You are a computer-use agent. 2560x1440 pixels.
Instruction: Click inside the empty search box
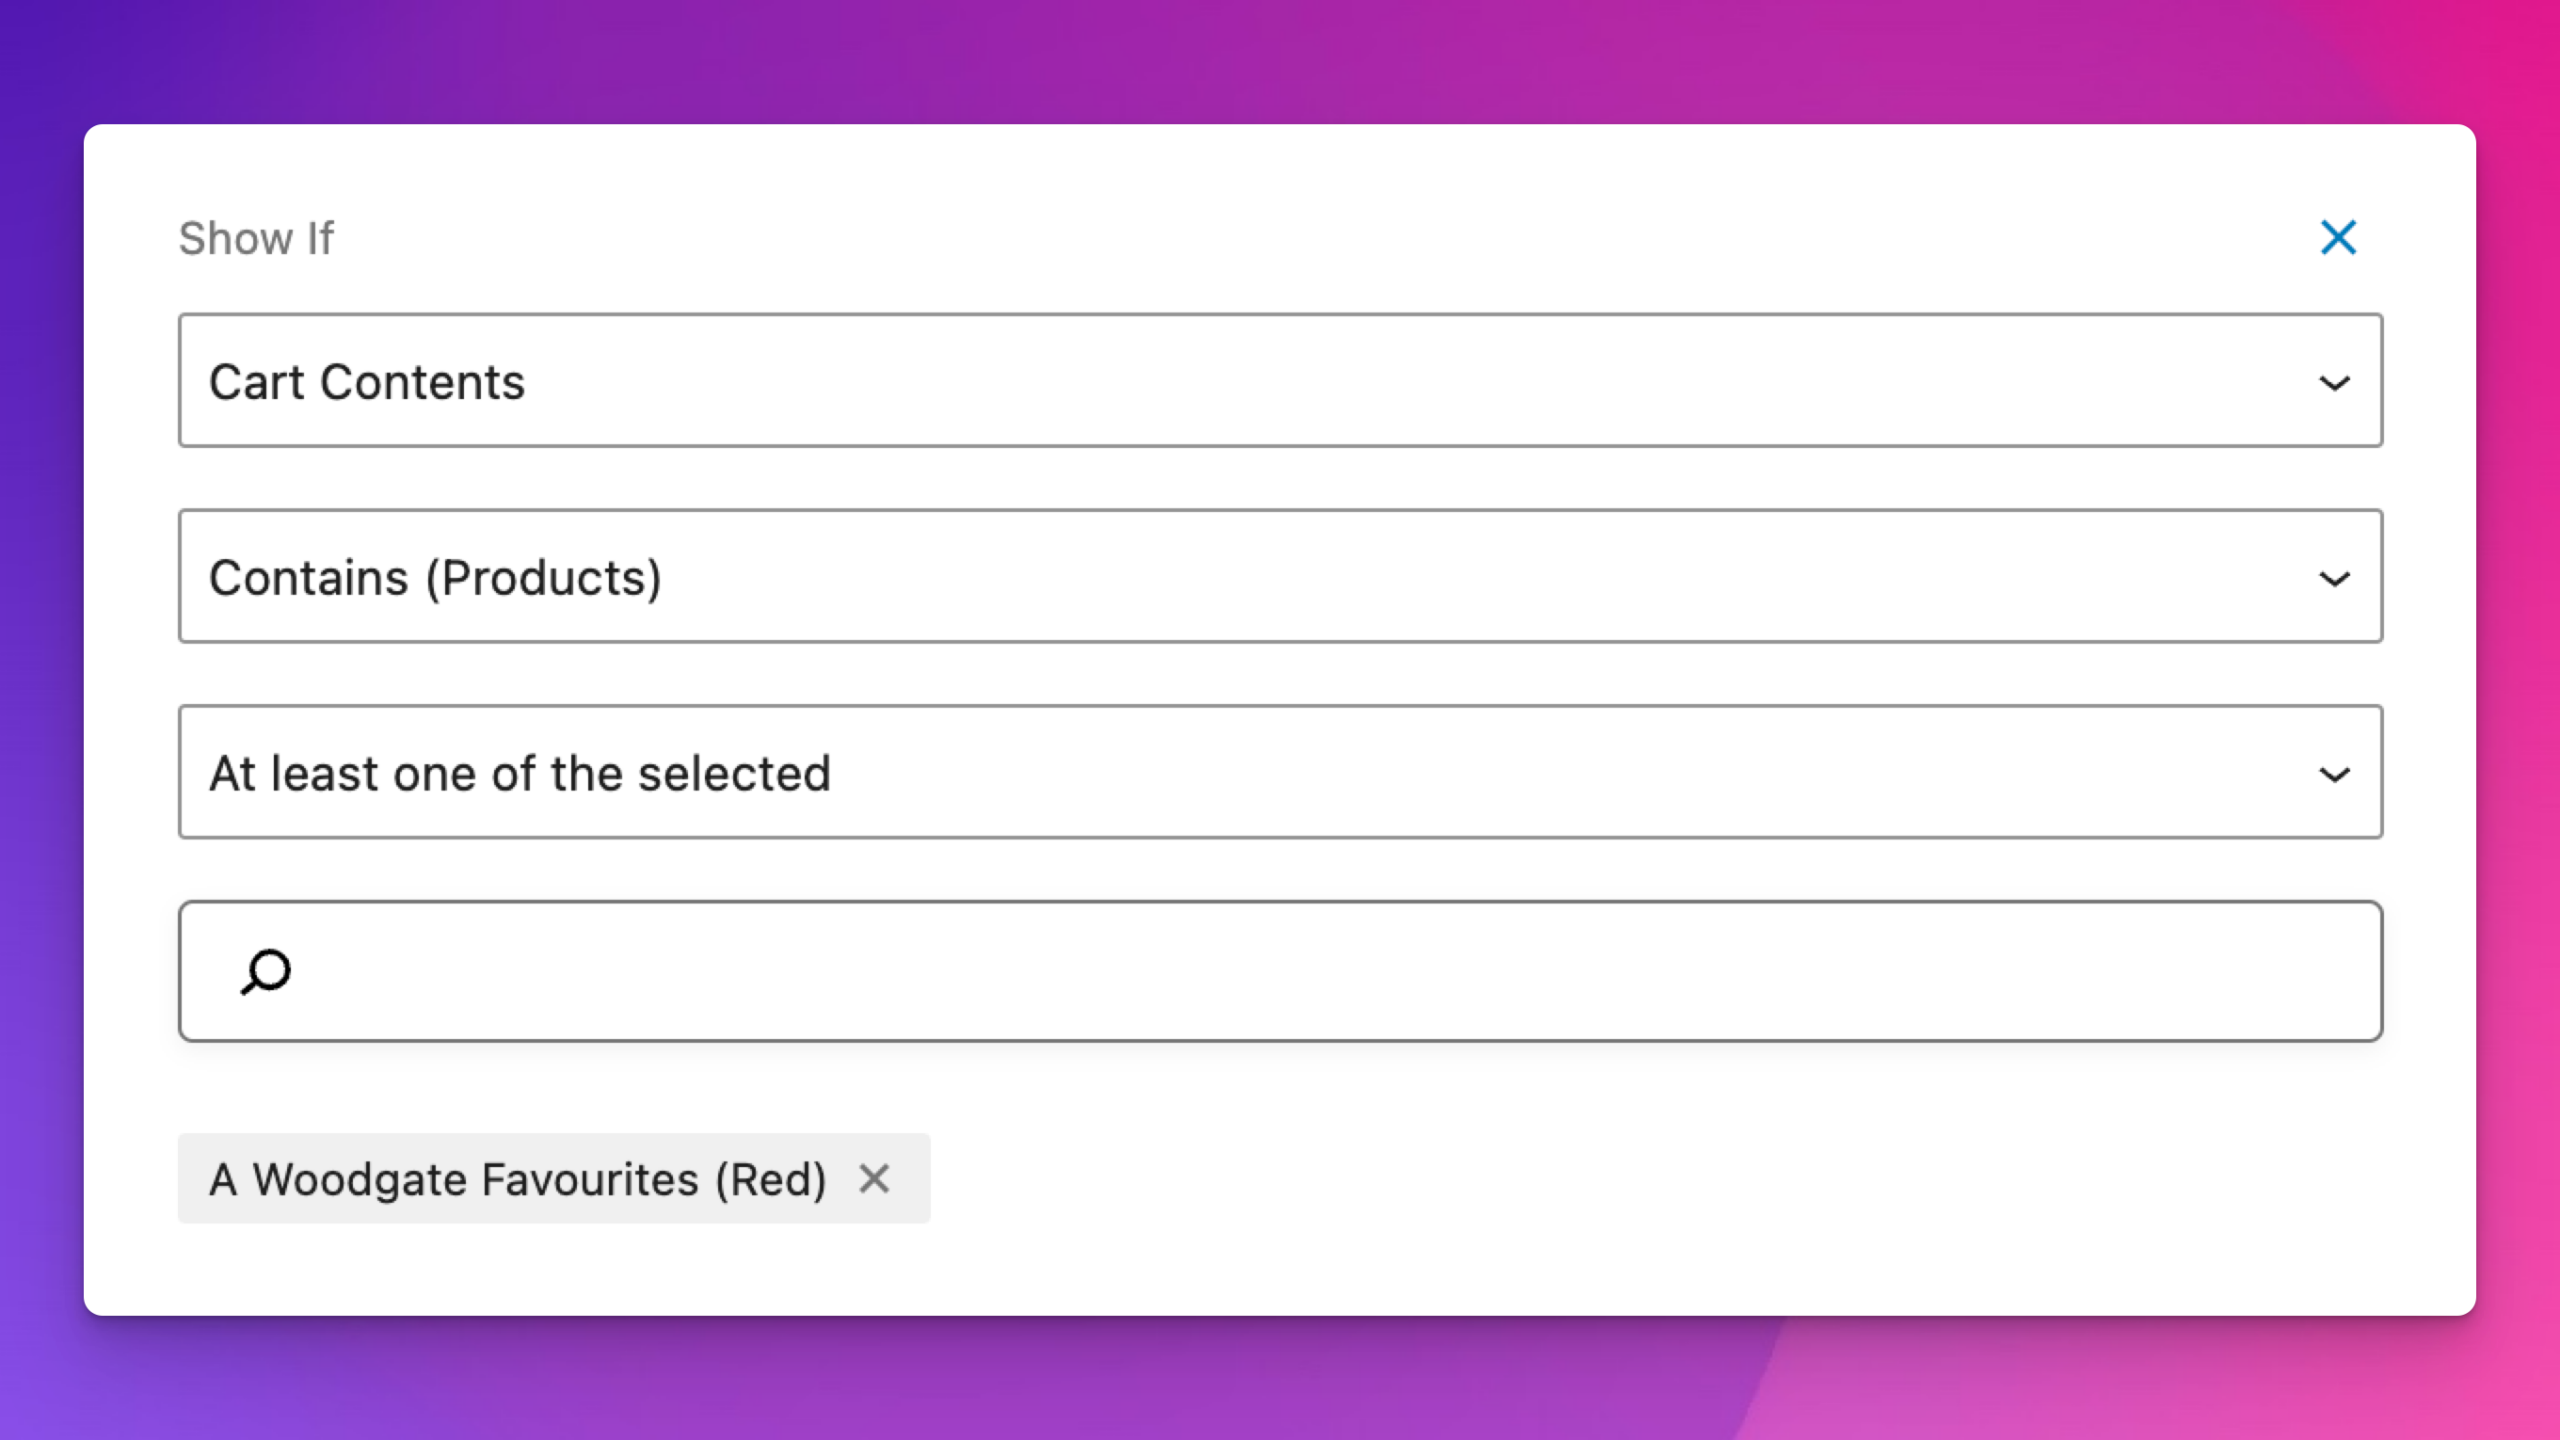pos(1300,971)
